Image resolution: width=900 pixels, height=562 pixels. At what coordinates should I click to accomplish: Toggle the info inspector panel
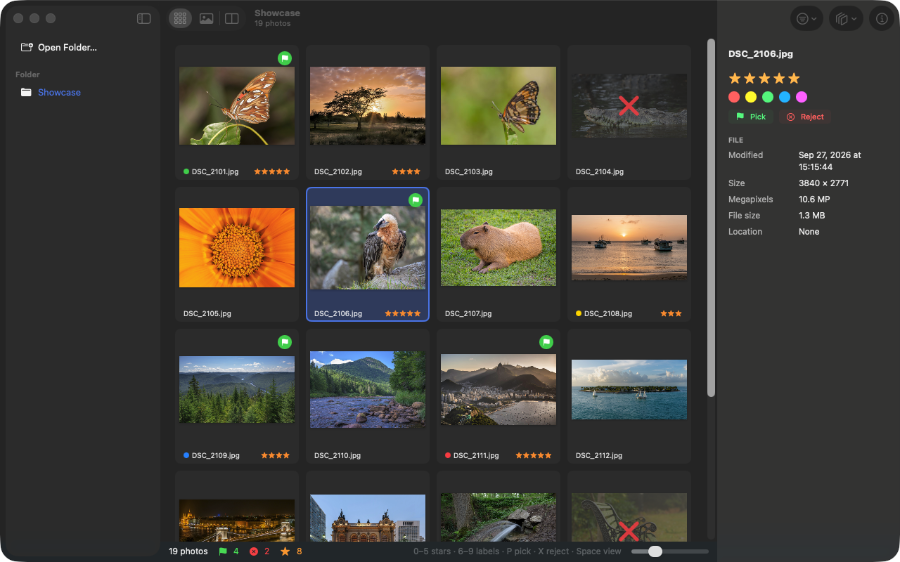click(x=882, y=18)
